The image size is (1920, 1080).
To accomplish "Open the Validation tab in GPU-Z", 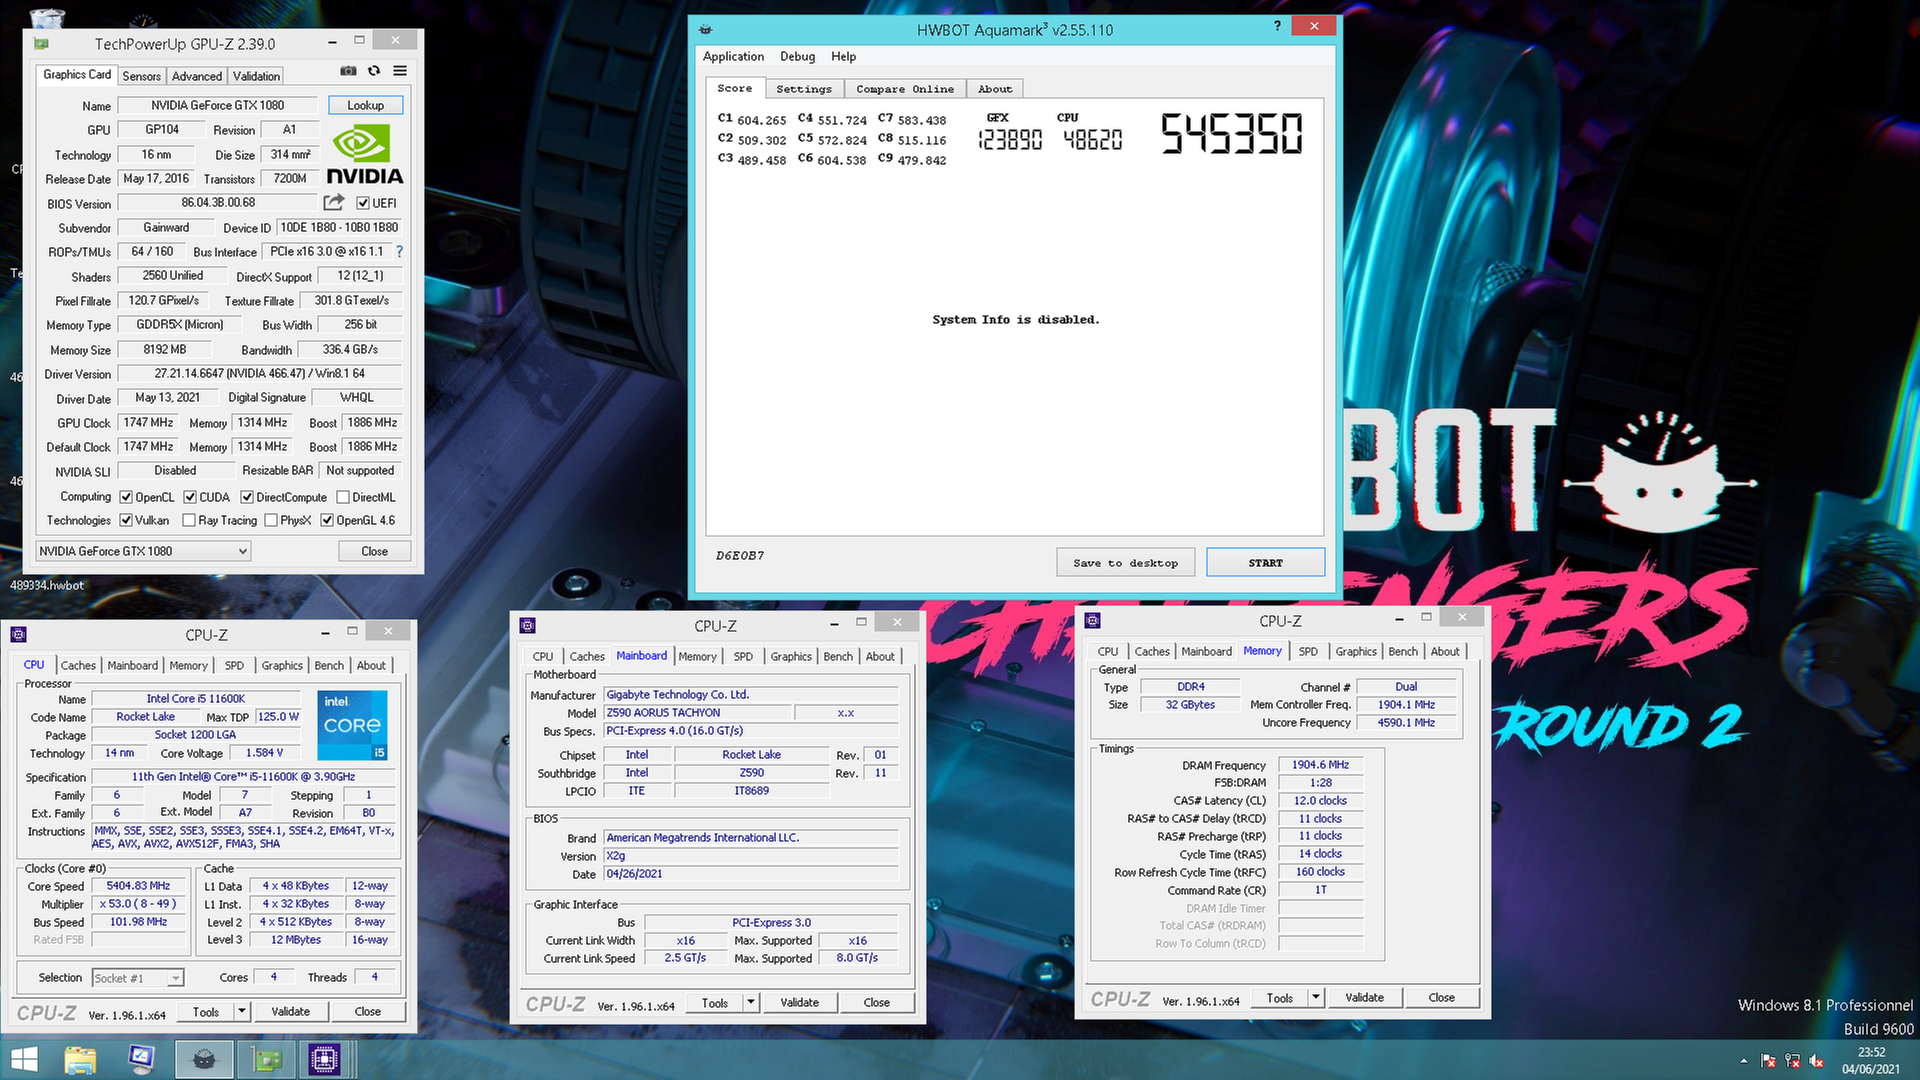I will 256,76.
